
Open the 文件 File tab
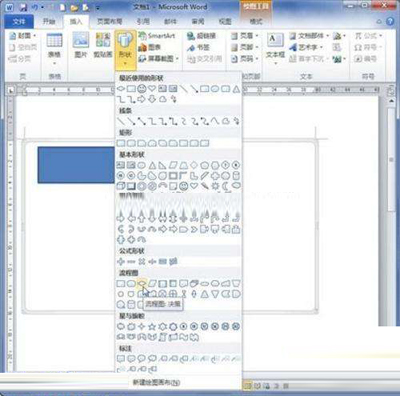click(x=19, y=22)
